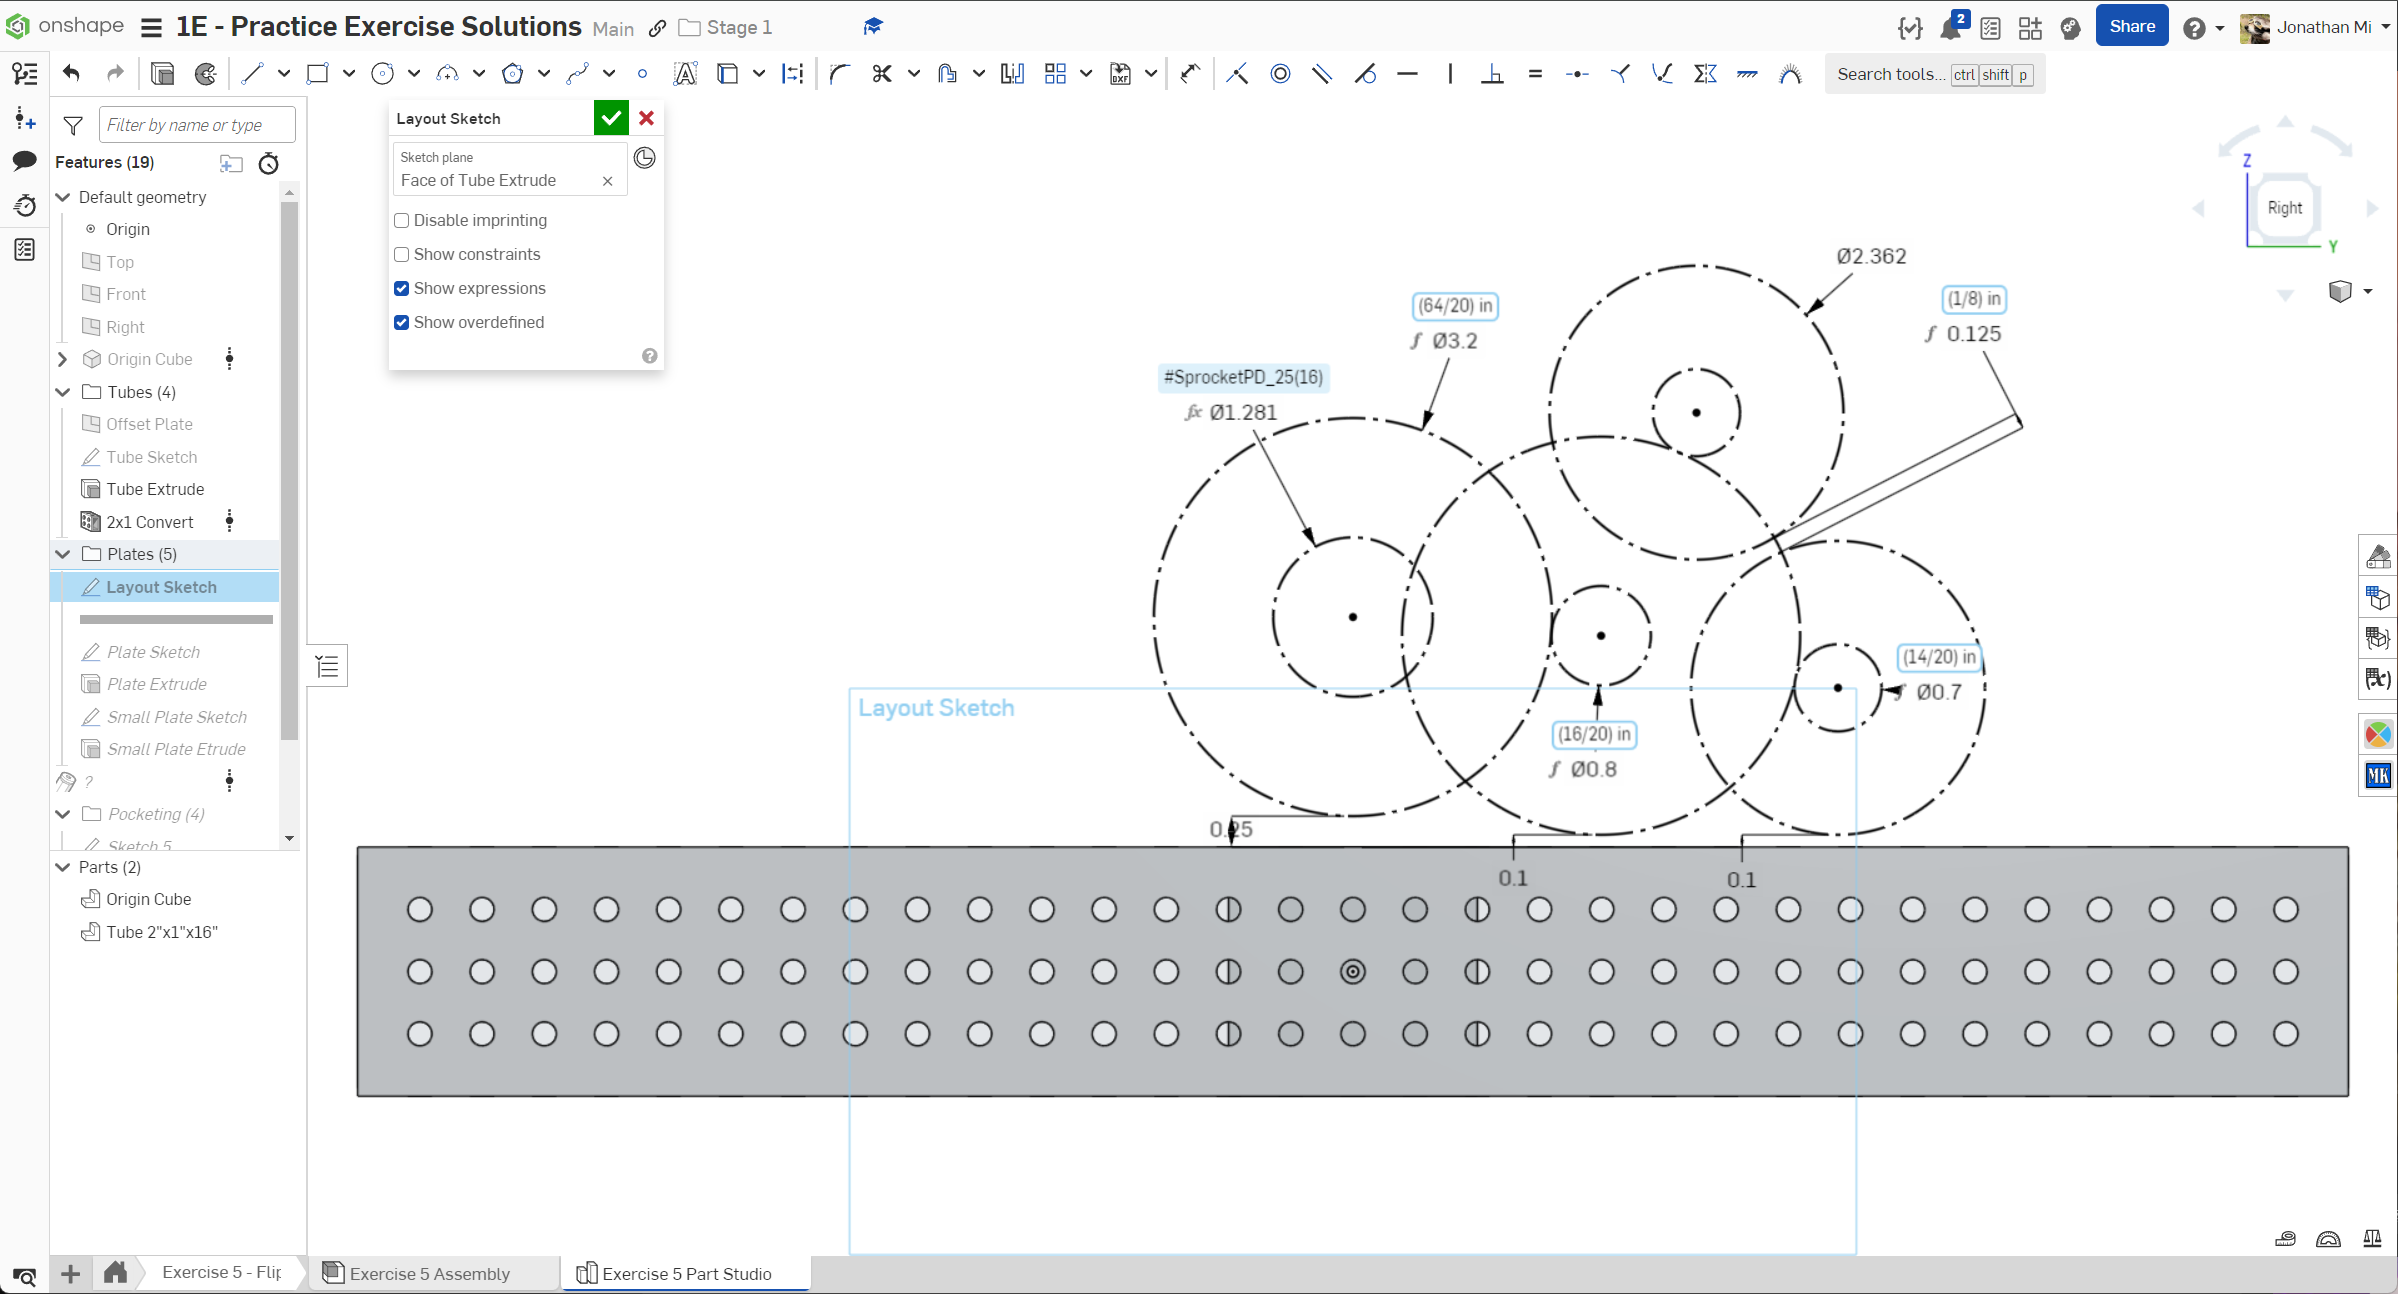
Task: Apply the Concentric constraint tool
Action: (x=1280, y=74)
